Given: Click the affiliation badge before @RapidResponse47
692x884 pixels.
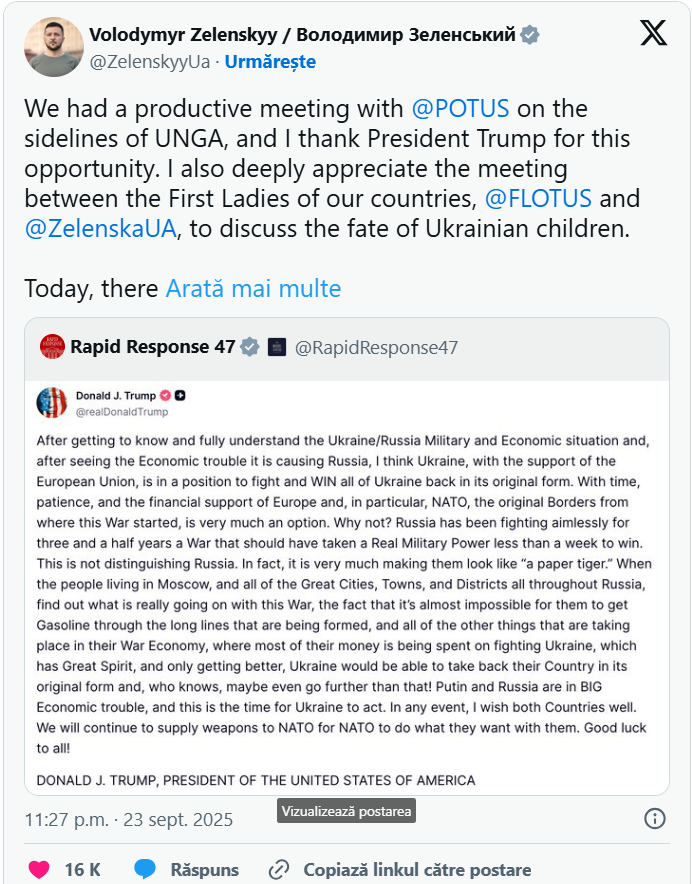Looking at the screenshot, I should click(277, 347).
